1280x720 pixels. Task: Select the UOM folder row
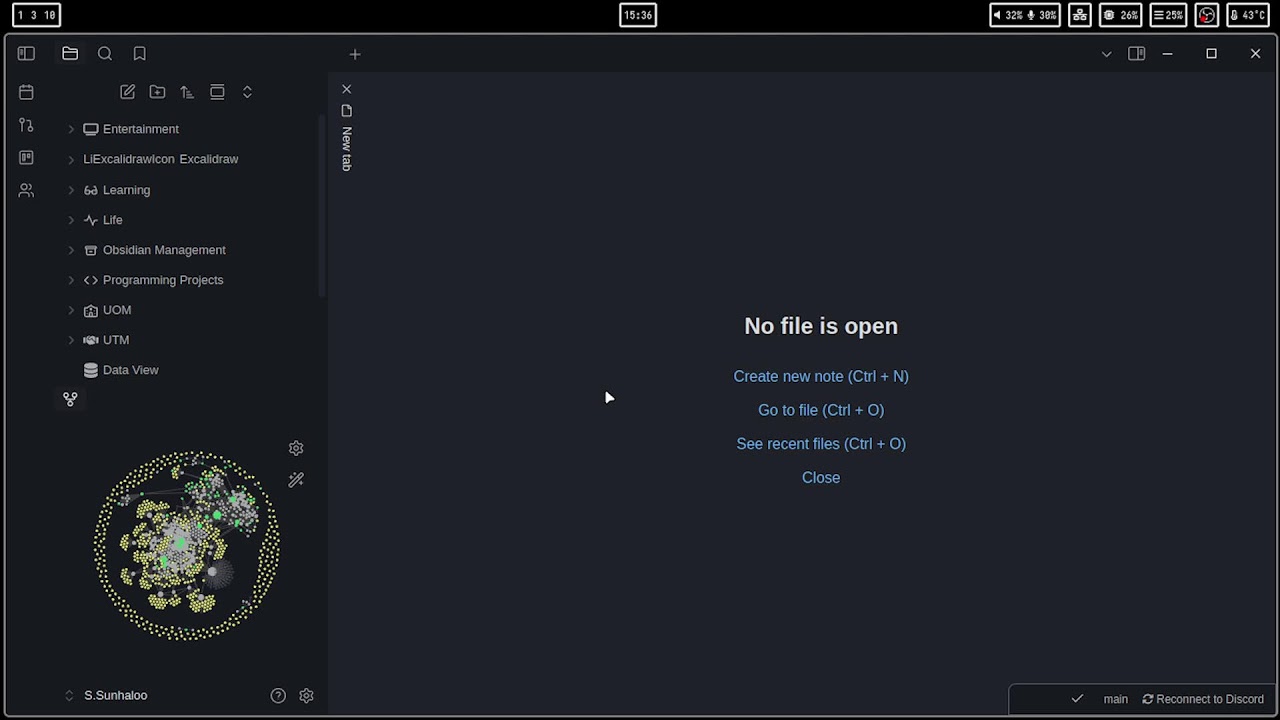click(x=187, y=310)
